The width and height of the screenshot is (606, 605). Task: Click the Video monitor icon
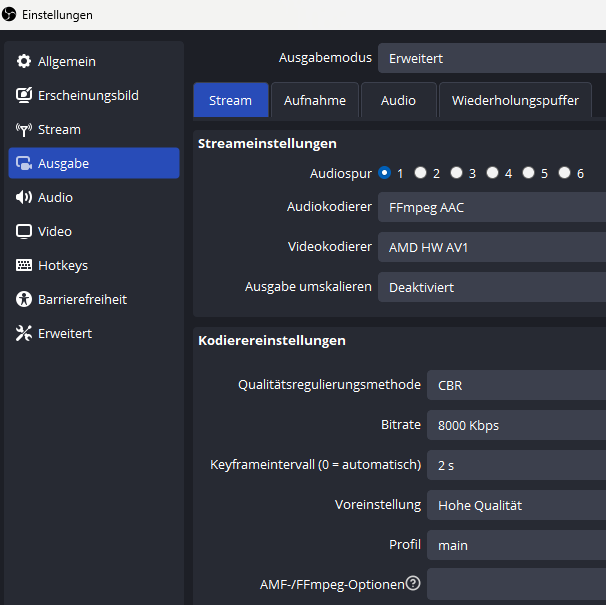24,231
